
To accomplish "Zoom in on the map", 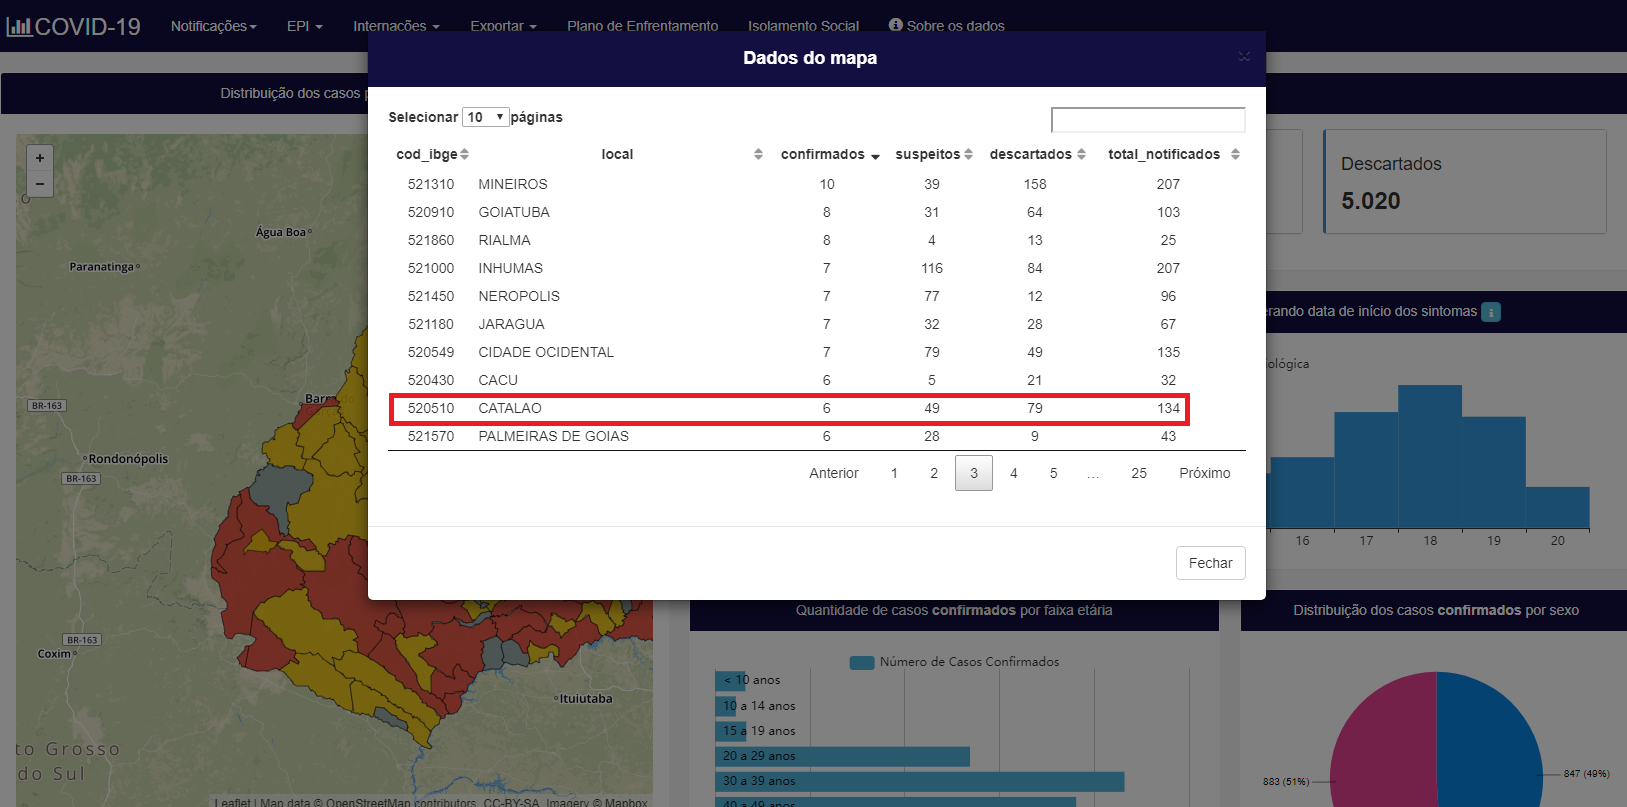I will 40,158.
